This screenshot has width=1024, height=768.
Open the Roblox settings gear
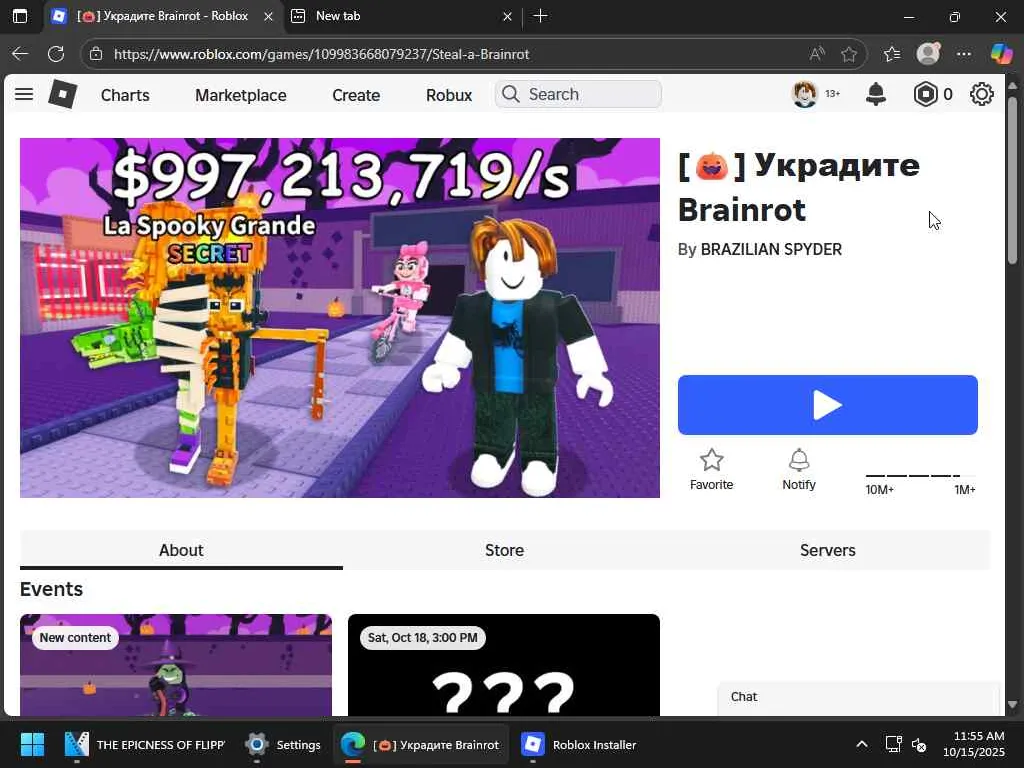coord(981,95)
